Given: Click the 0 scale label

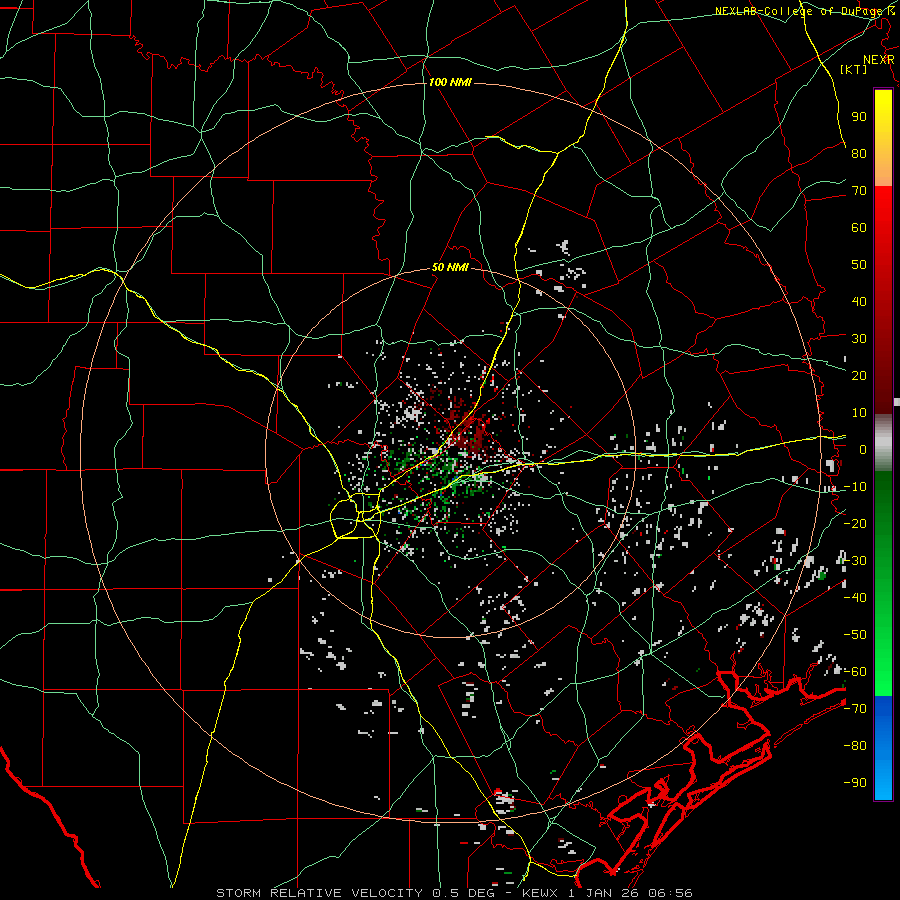Looking at the screenshot, I should coord(863,449).
